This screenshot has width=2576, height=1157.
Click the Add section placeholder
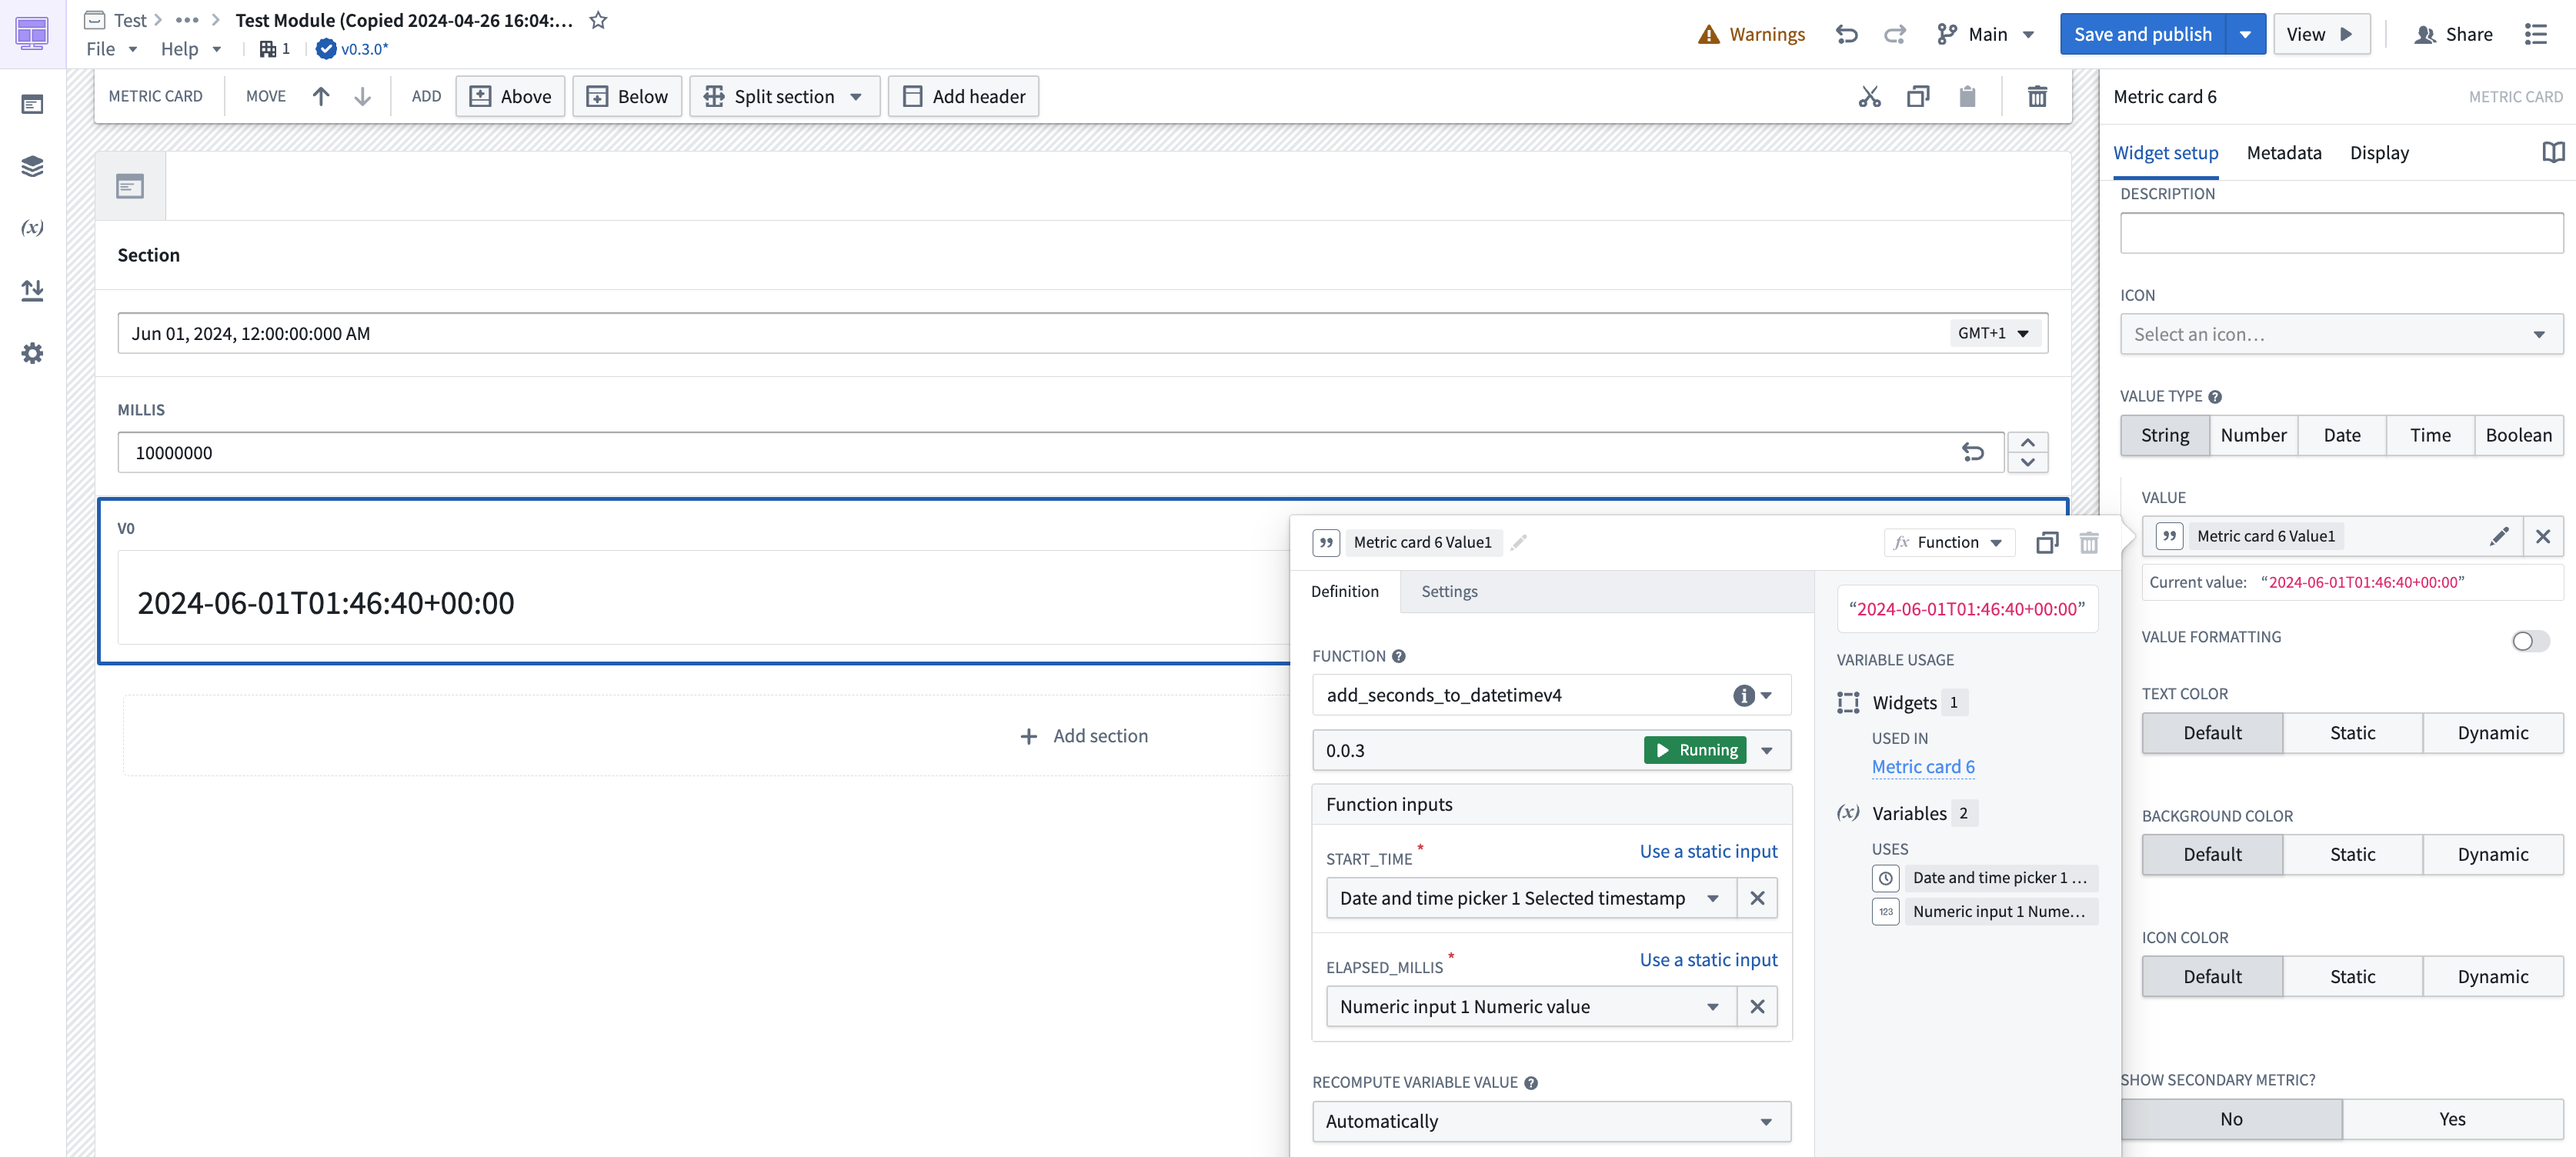pyautogui.click(x=1084, y=735)
